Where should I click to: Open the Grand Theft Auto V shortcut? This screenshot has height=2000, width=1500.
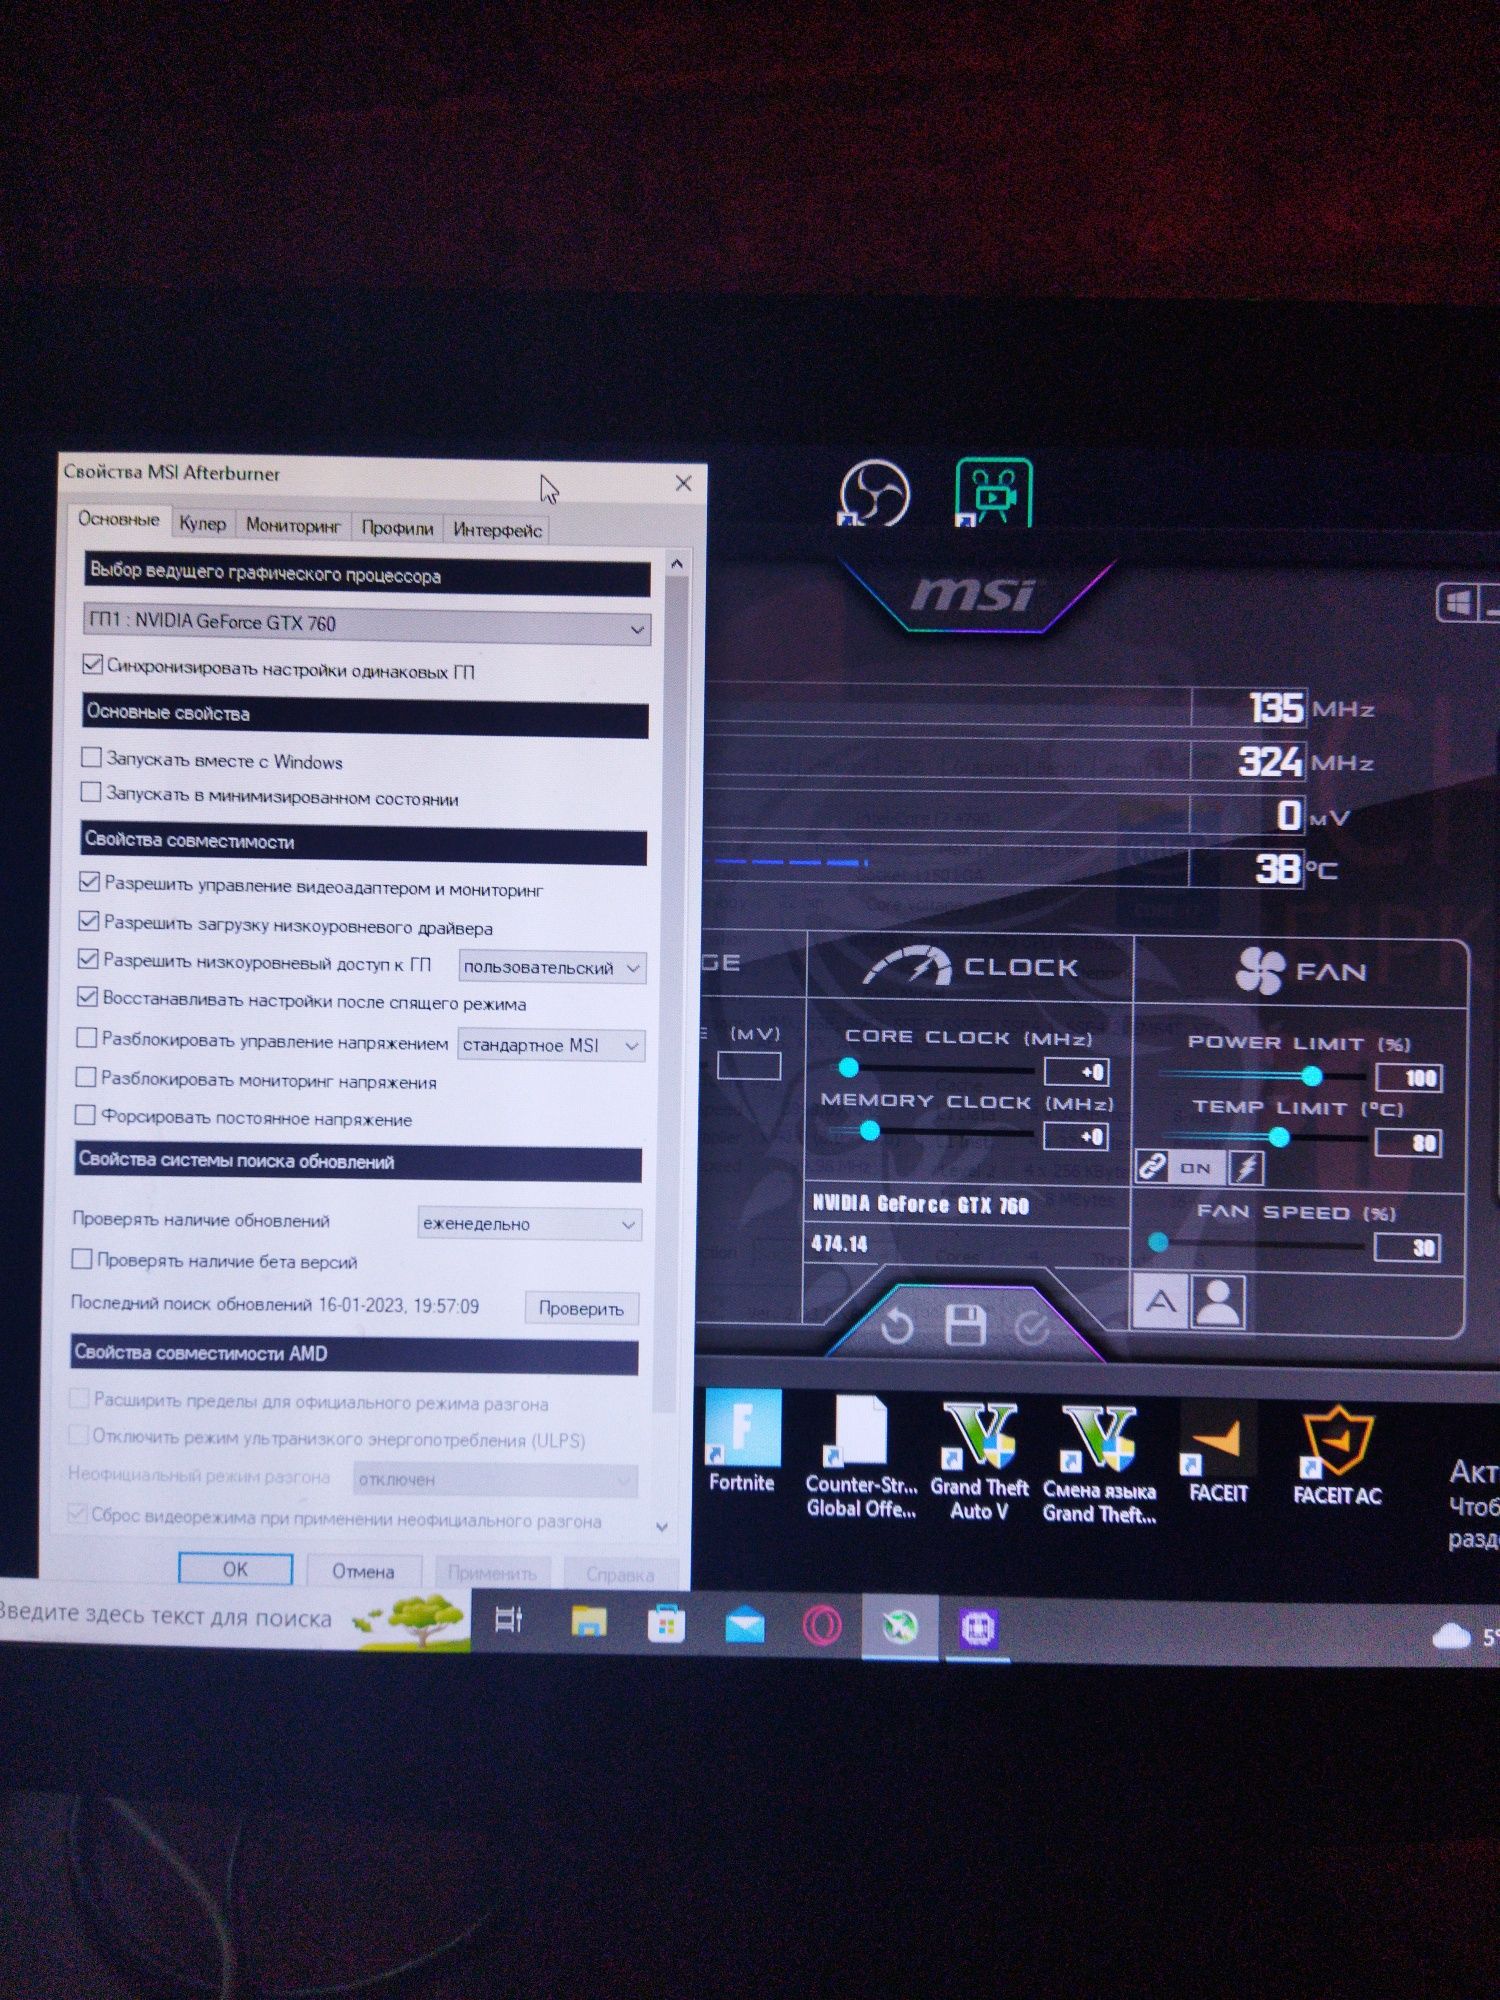pos(980,1461)
